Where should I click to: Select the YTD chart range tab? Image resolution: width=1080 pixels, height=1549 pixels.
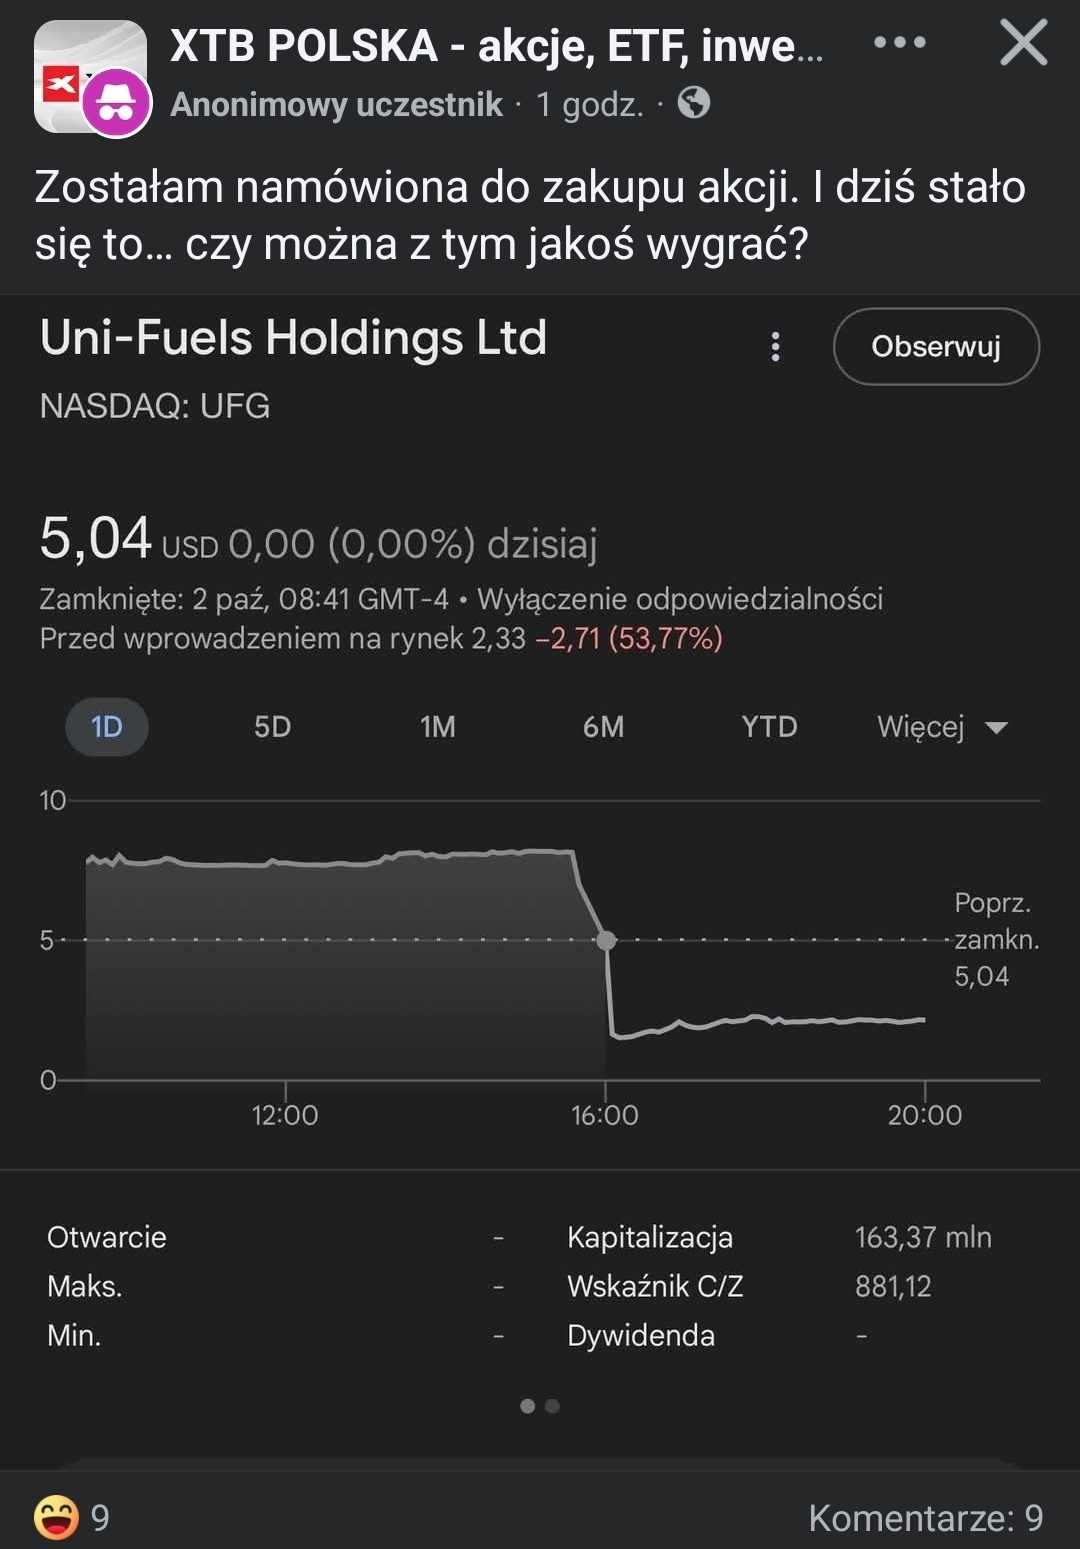(769, 727)
